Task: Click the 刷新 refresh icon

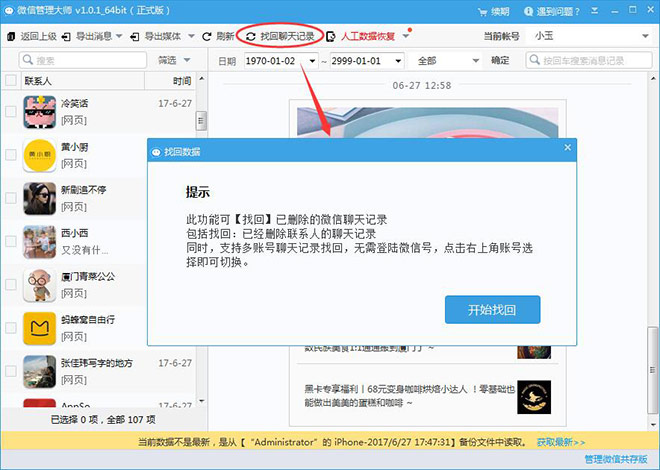Action: [206, 37]
